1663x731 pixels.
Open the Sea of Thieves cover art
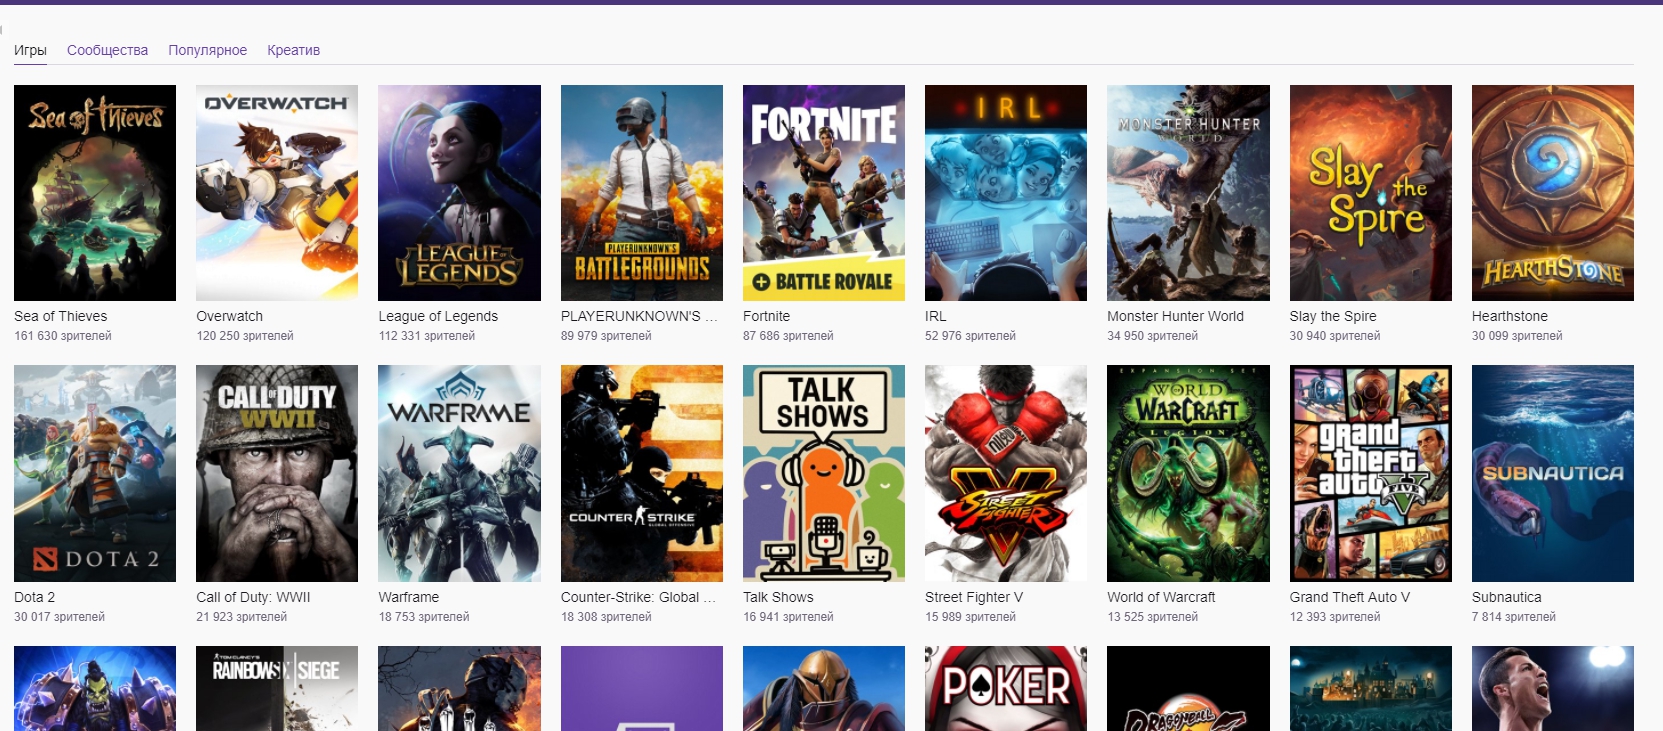point(95,193)
